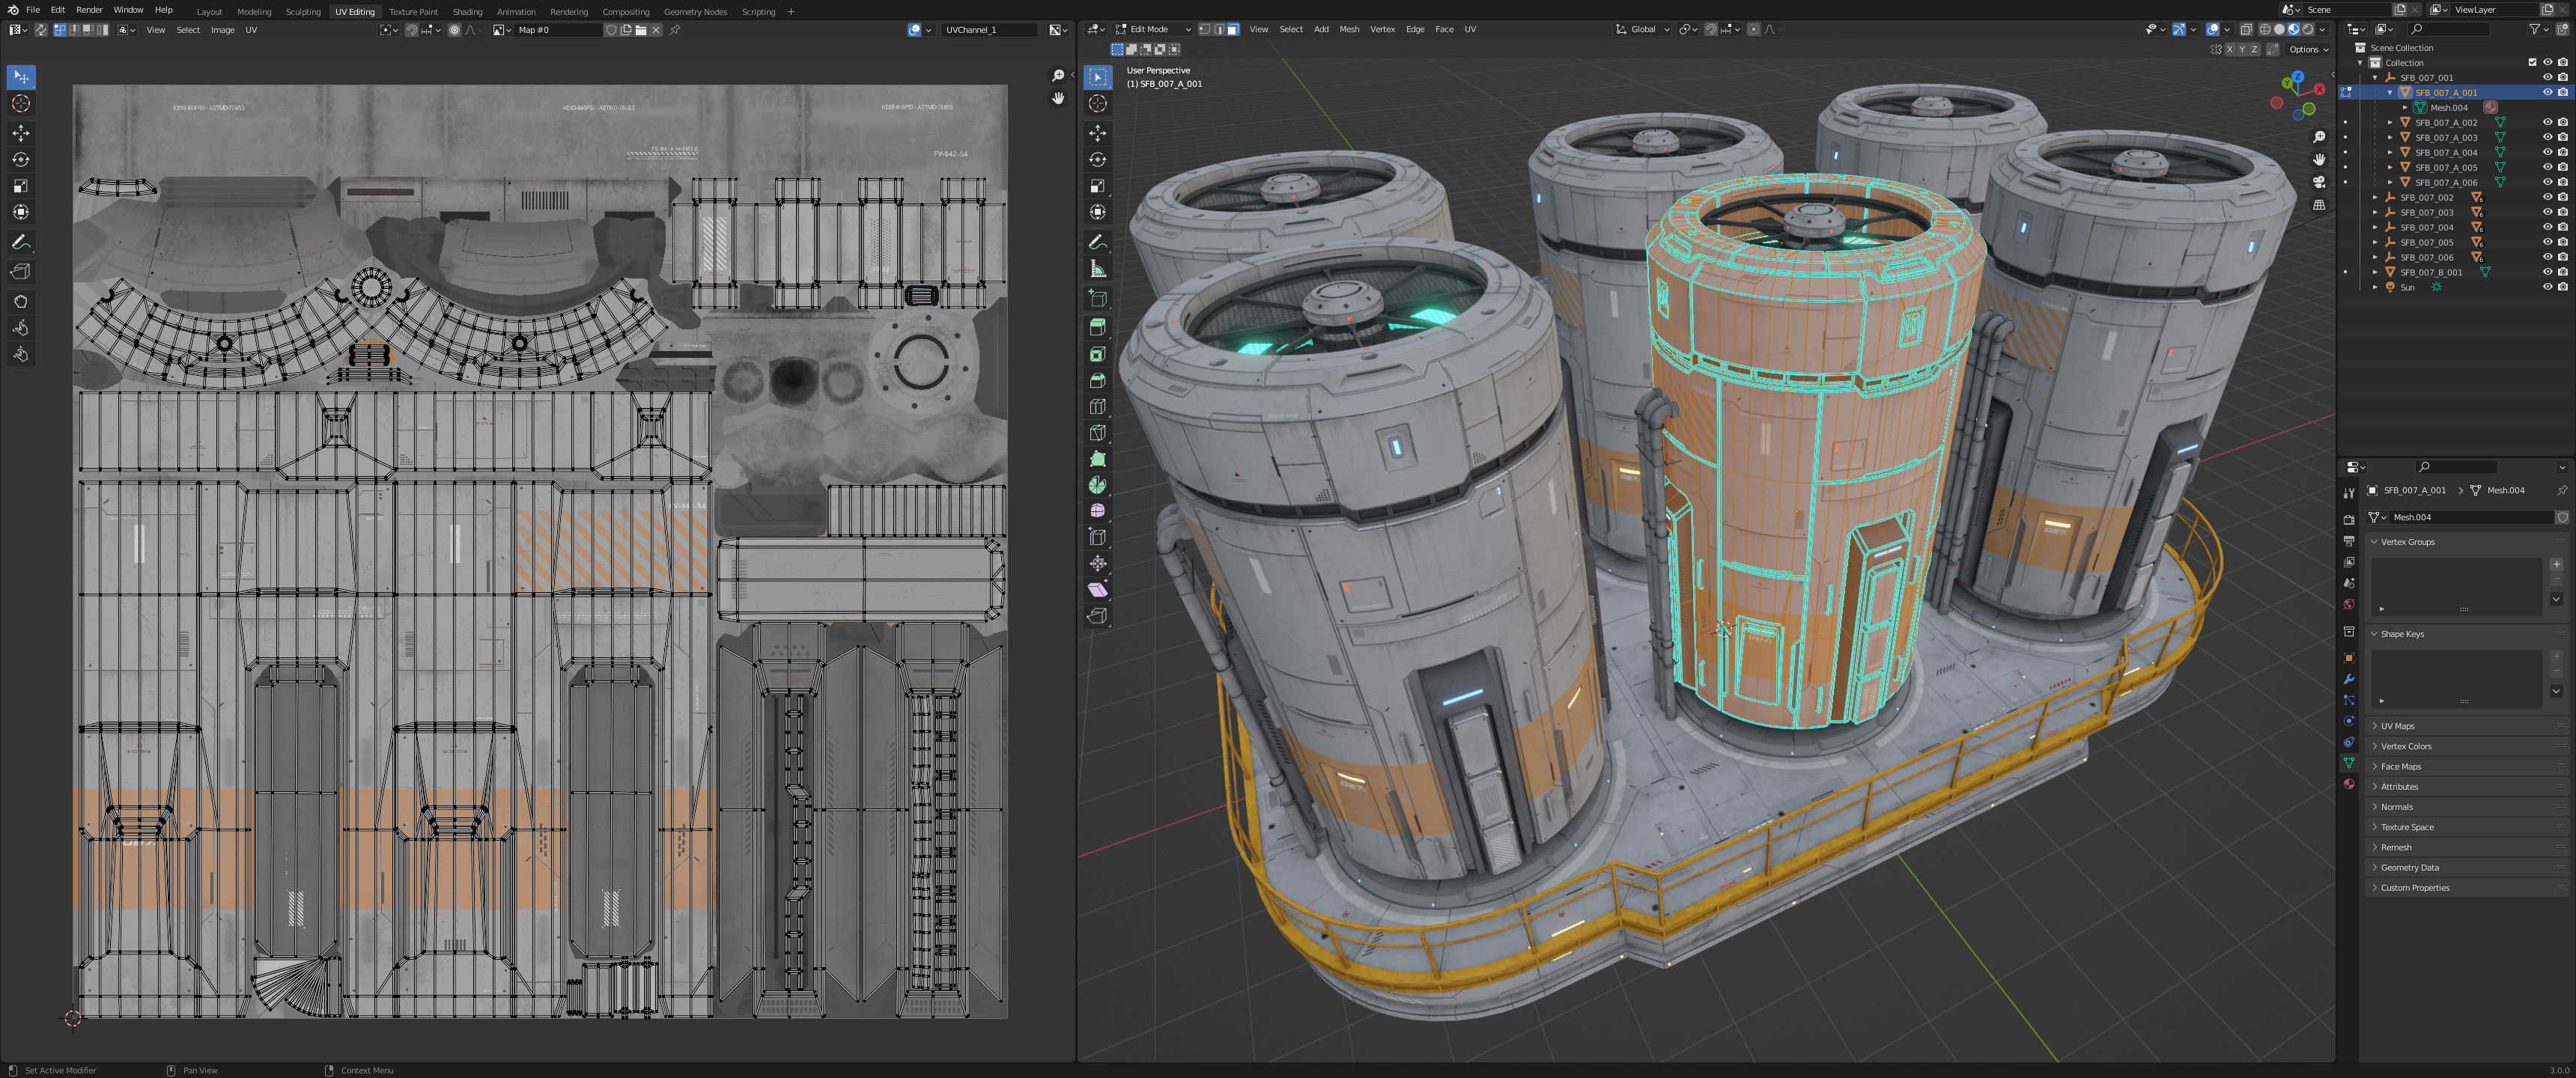Select the Scale tool in 3D viewport
This screenshot has height=1078, width=2576.
pyautogui.click(x=1098, y=186)
